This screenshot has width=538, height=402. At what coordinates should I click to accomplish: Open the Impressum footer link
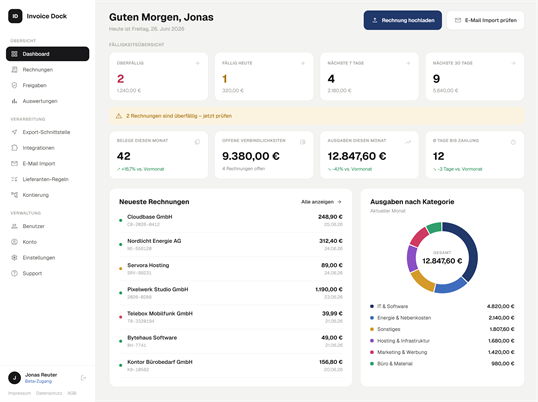20,393
